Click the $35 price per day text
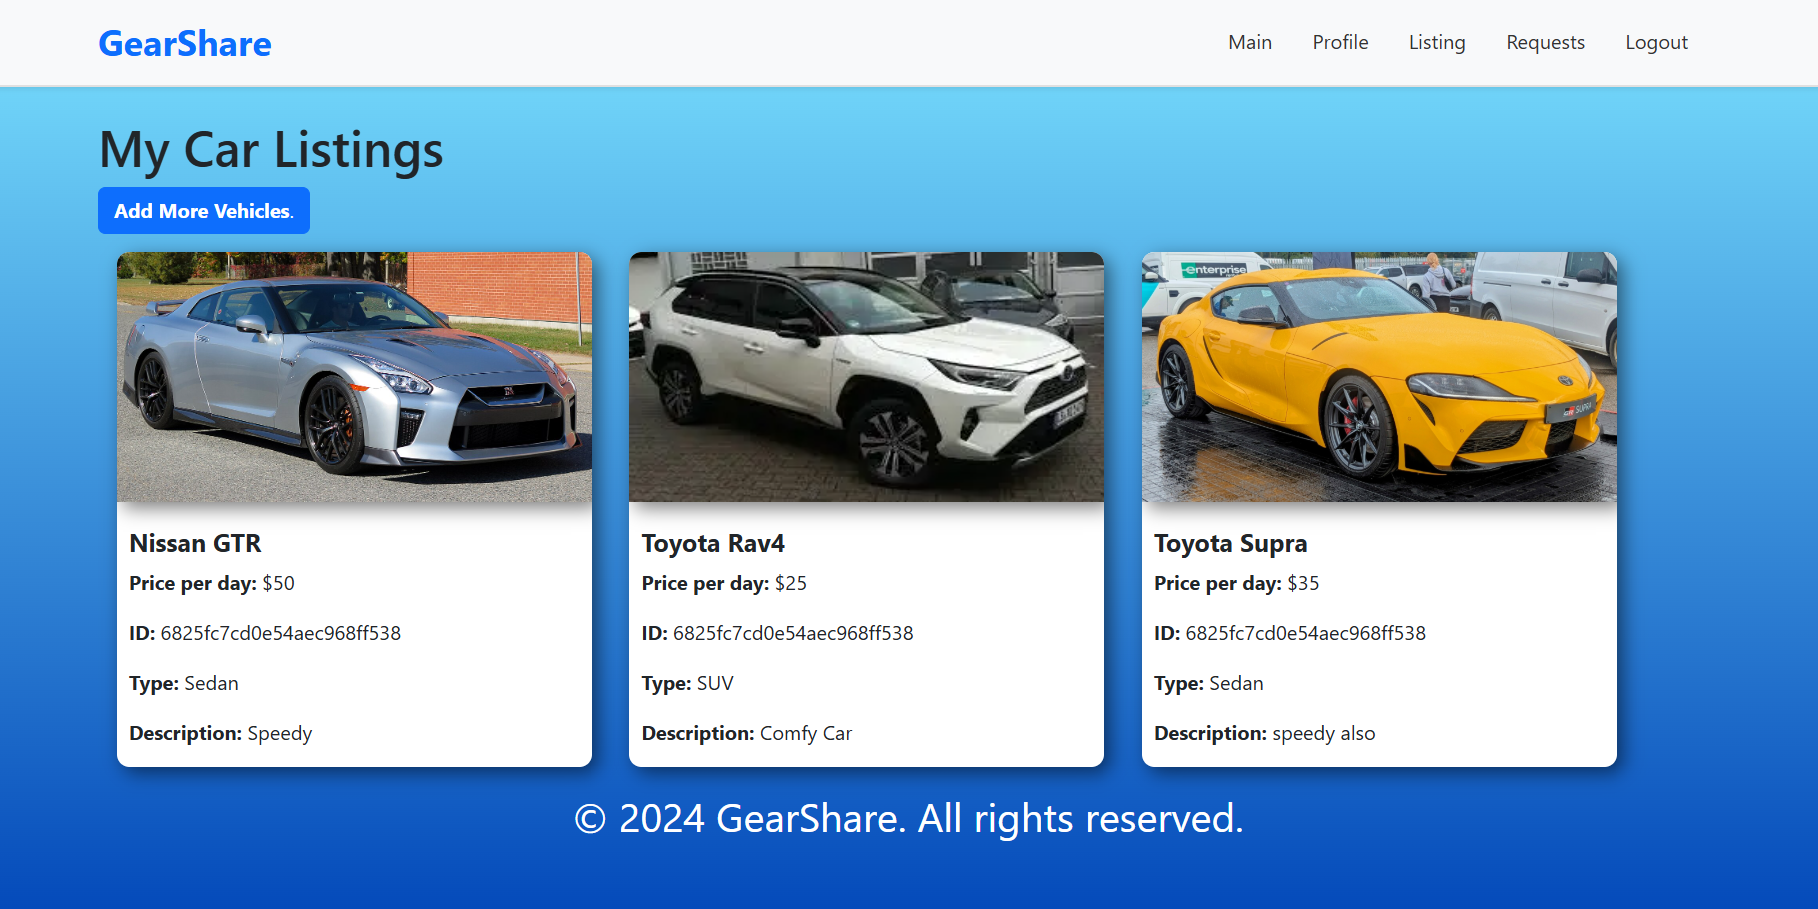This screenshot has width=1818, height=909. coord(1236,583)
